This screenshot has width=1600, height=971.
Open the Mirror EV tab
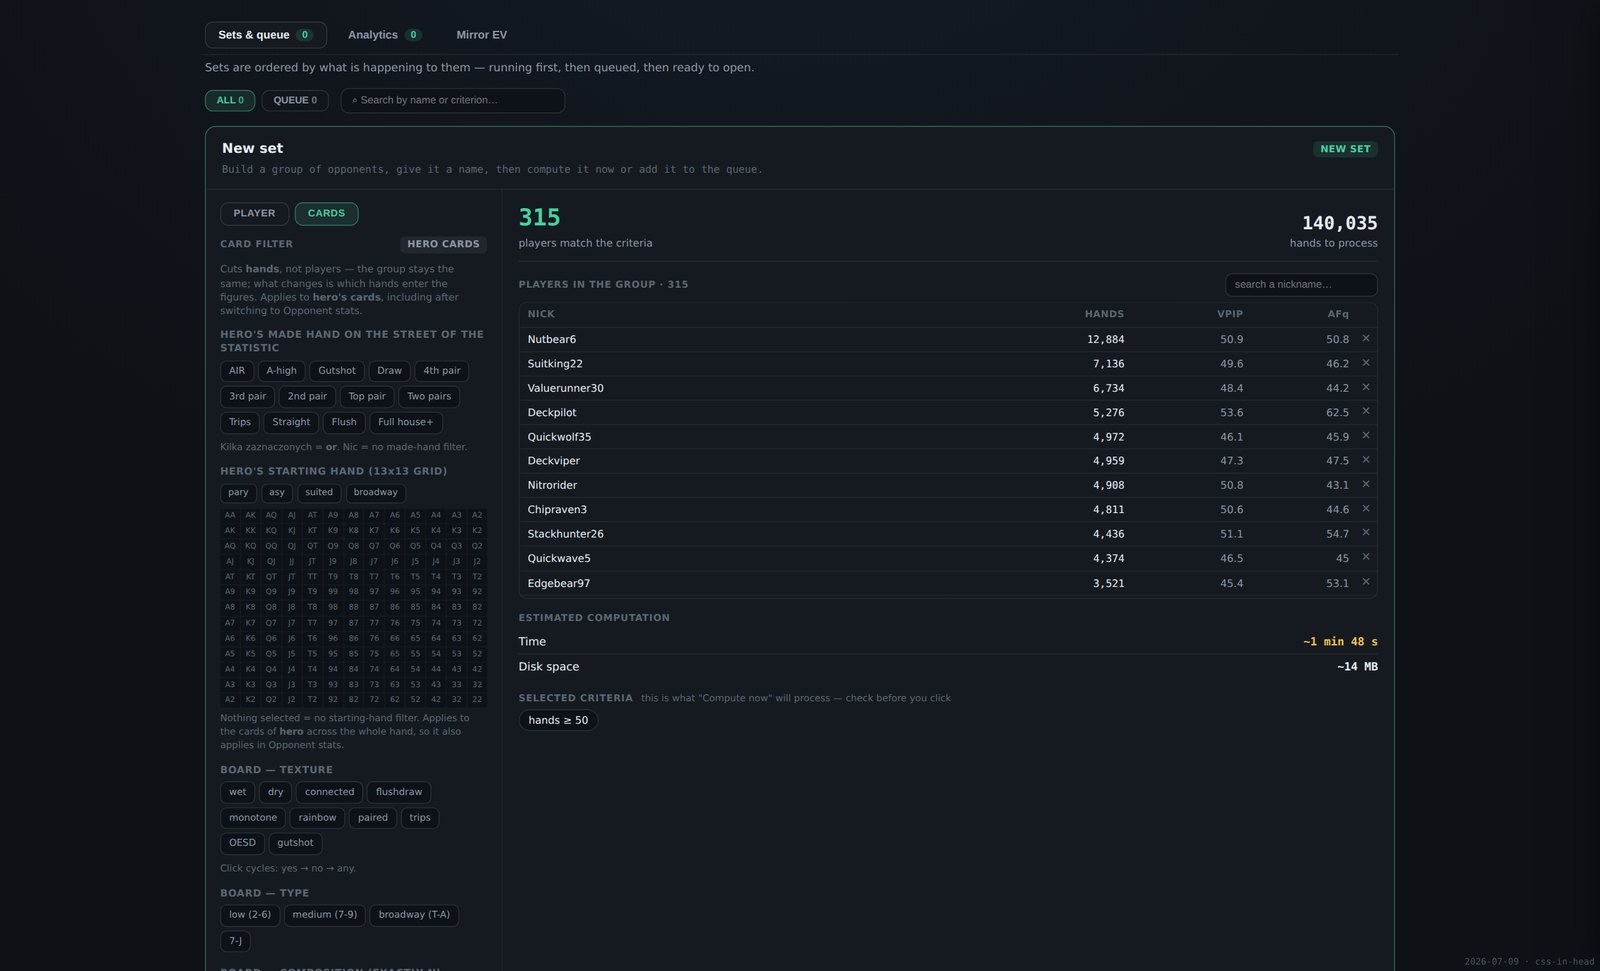click(x=482, y=35)
